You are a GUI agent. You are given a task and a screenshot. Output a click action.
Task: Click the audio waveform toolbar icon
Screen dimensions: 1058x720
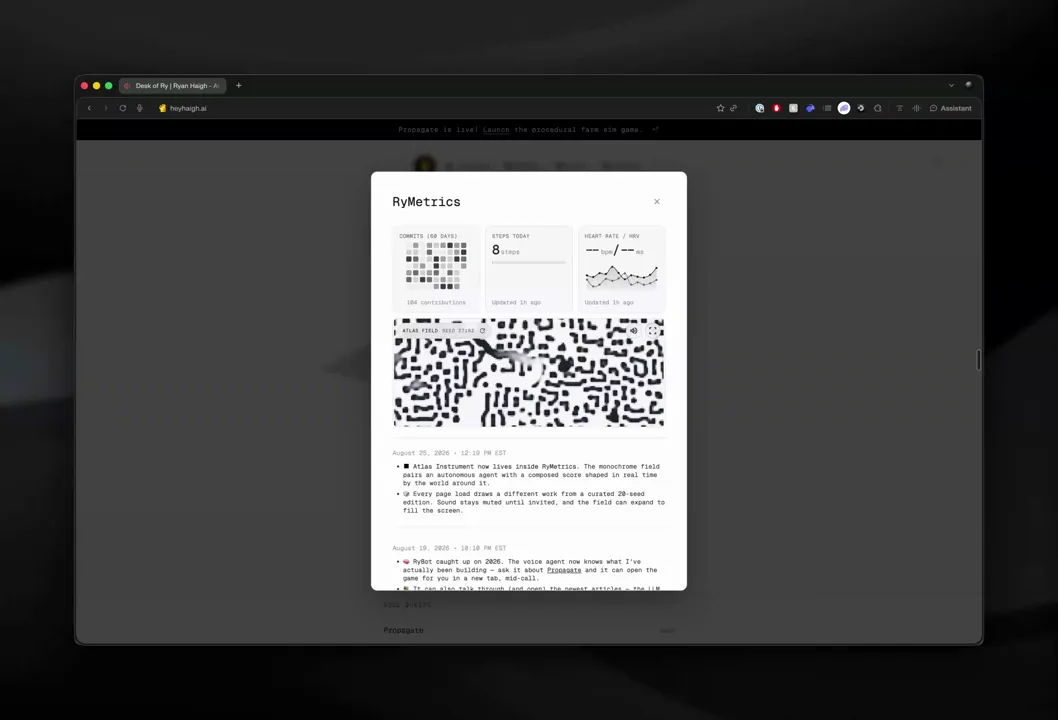click(916, 108)
